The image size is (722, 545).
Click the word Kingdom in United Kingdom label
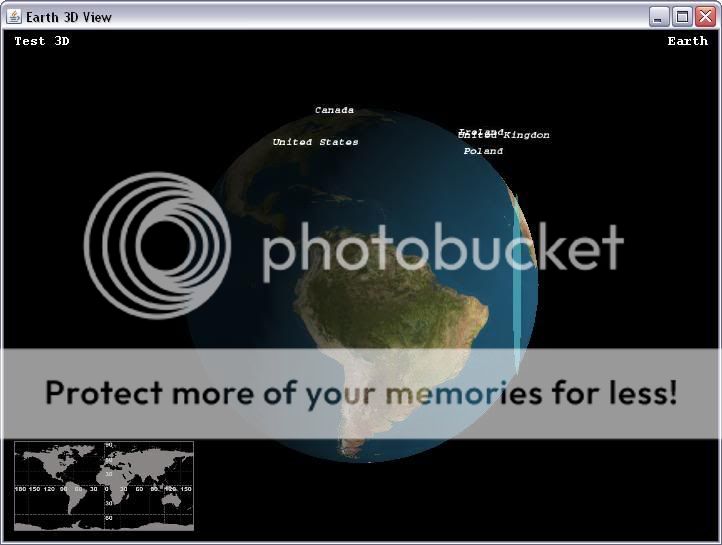(527, 135)
